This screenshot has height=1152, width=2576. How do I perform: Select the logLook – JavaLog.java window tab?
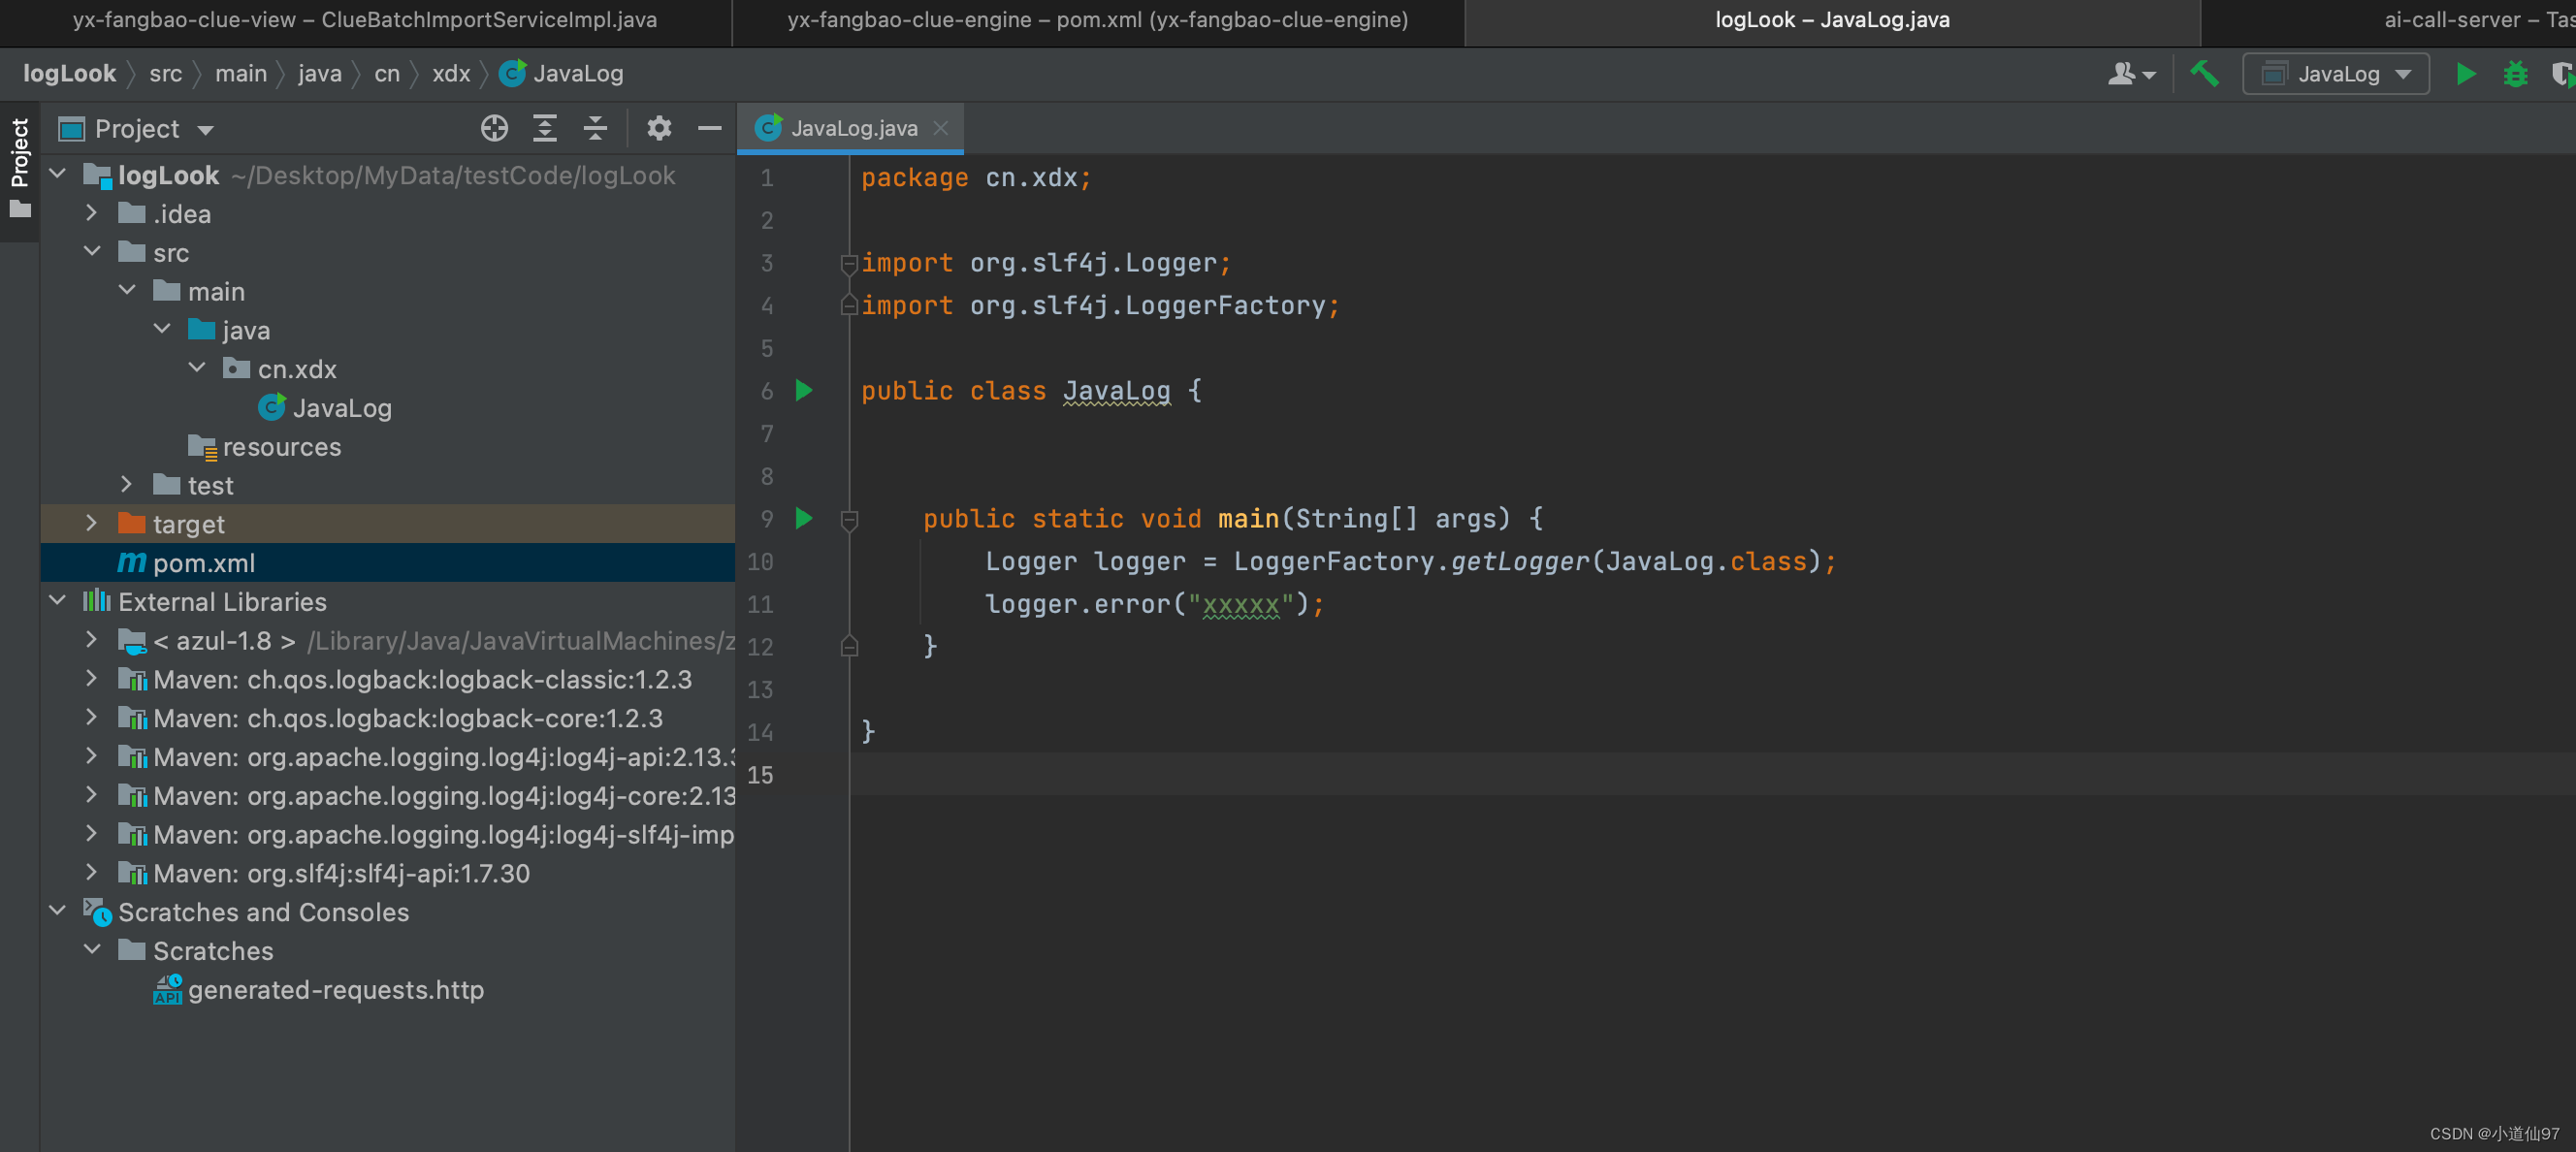coord(1832,20)
